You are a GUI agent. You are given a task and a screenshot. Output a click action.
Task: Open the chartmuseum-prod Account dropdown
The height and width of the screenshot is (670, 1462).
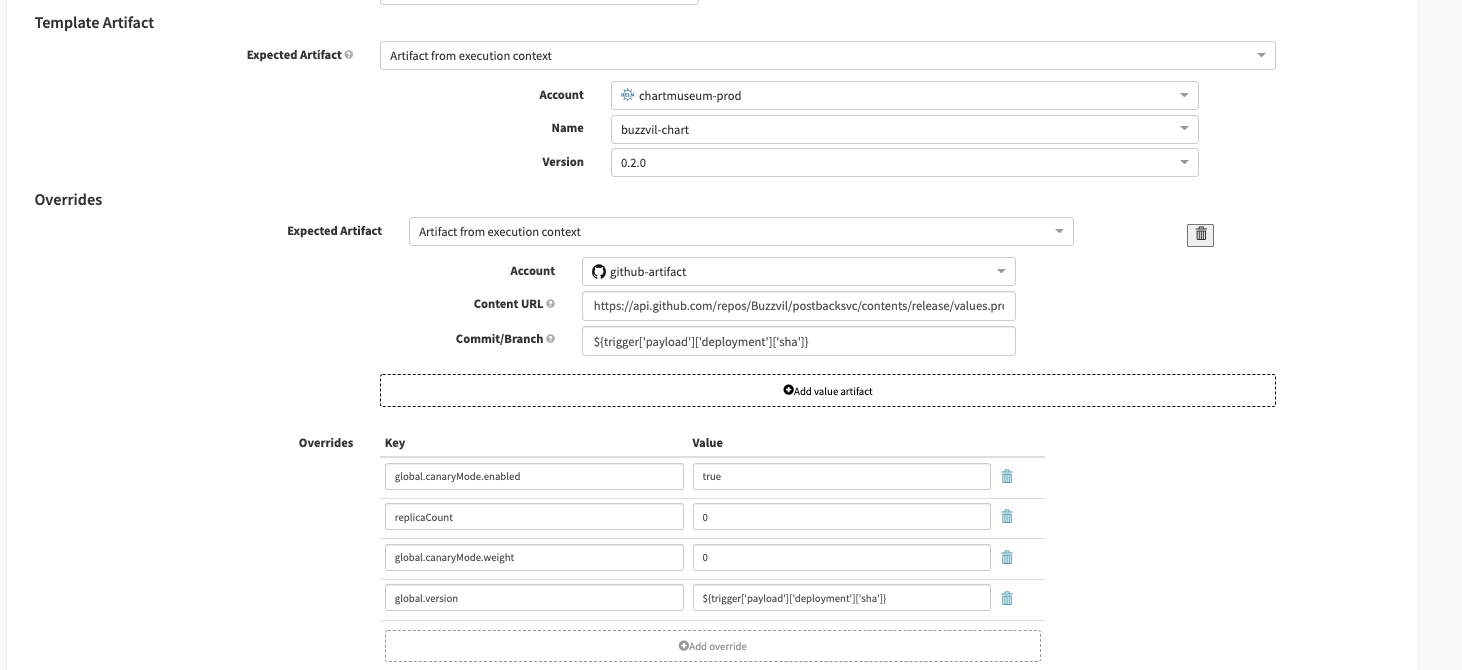pos(904,96)
